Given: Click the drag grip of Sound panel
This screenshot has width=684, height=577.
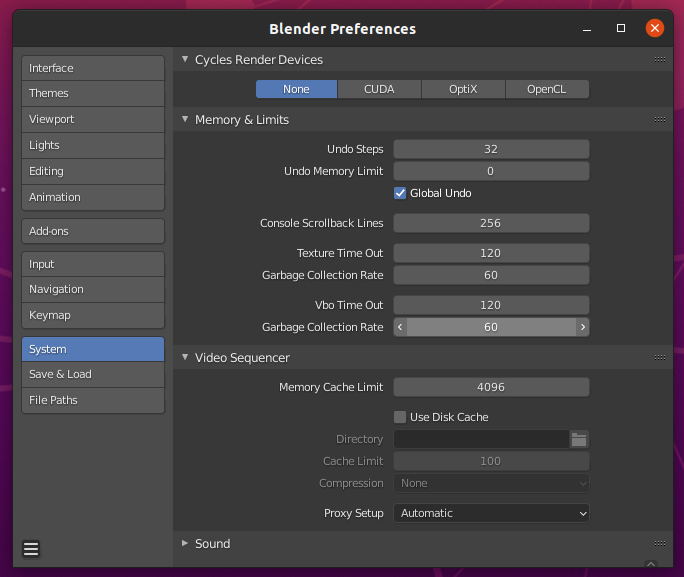Looking at the screenshot, I should point(660,543).
